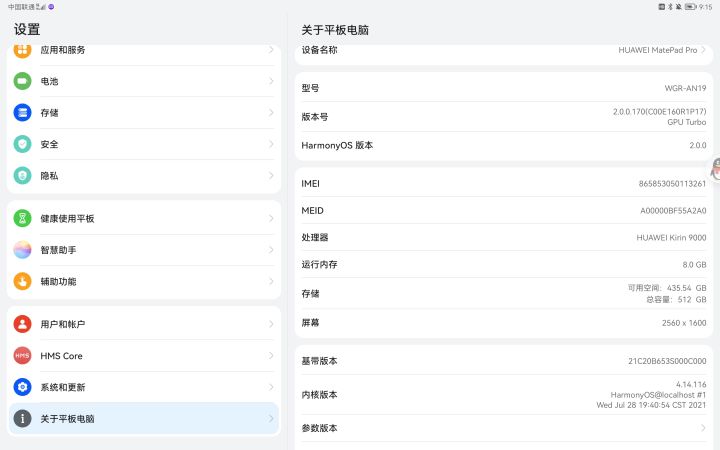Tap the Smart assistant gradient icon
The height and width of the screenshot is (450, 720).
coord(22,250)
